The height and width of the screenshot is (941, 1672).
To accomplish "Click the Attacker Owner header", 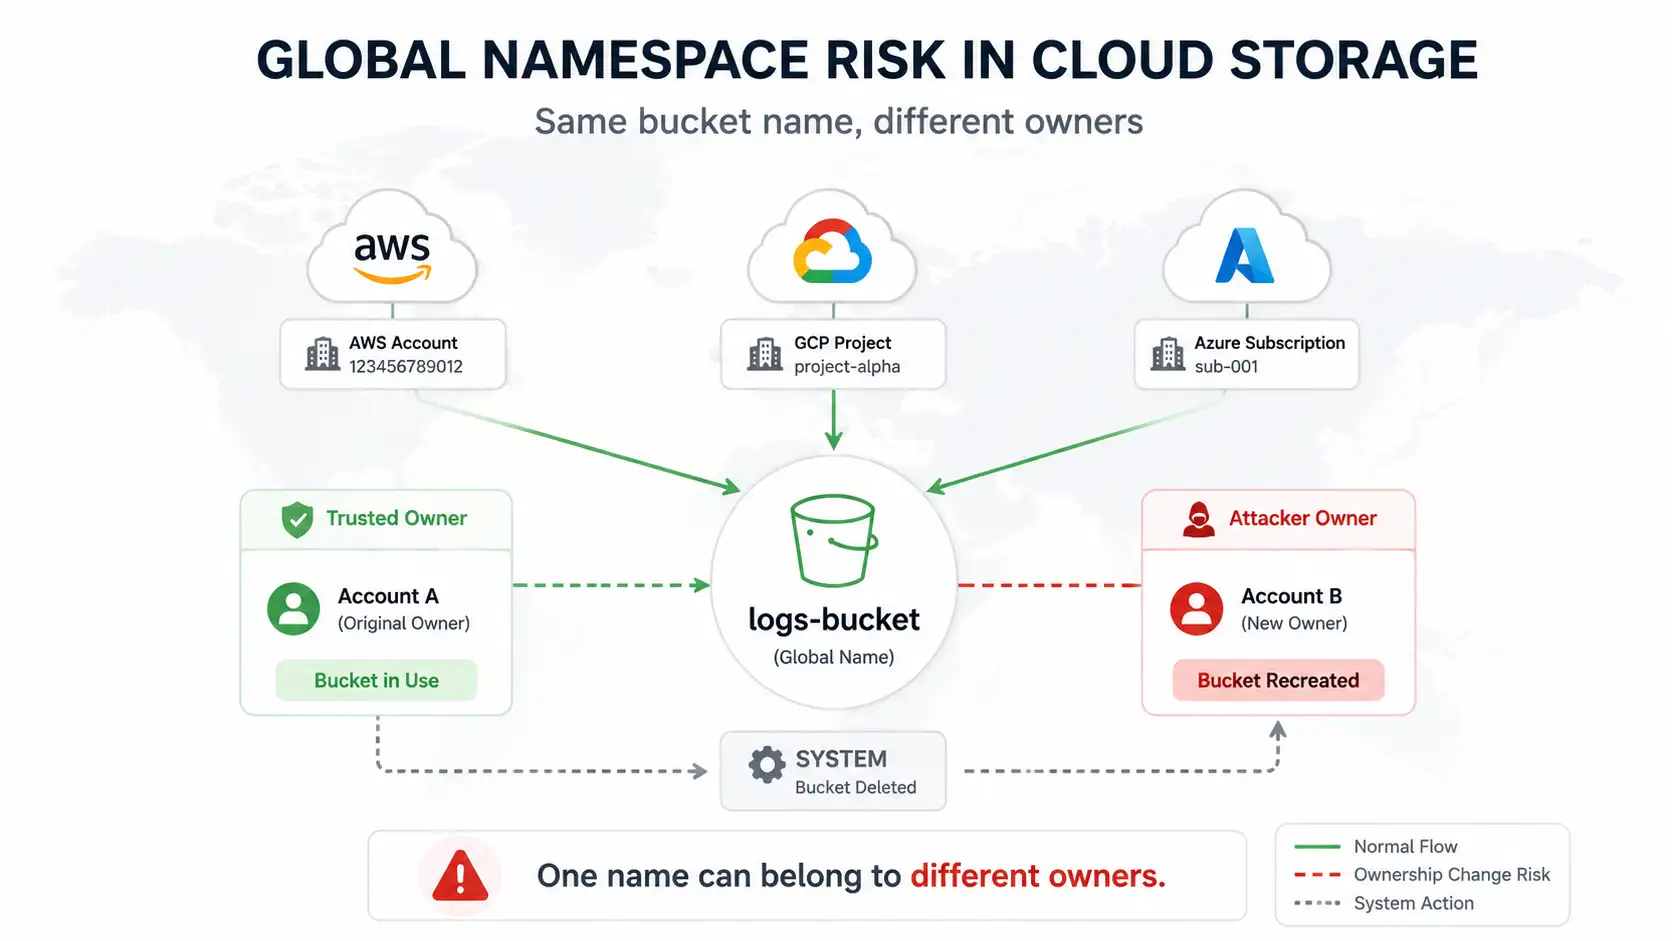I will [1278, 519].
